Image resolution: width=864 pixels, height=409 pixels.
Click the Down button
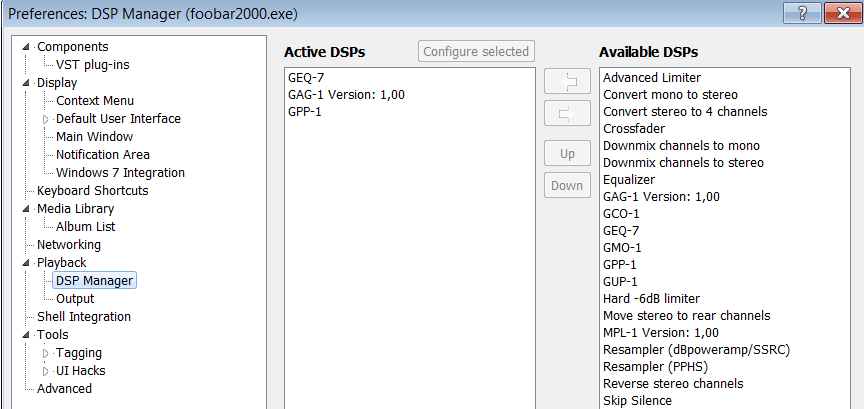click(567, 185)
